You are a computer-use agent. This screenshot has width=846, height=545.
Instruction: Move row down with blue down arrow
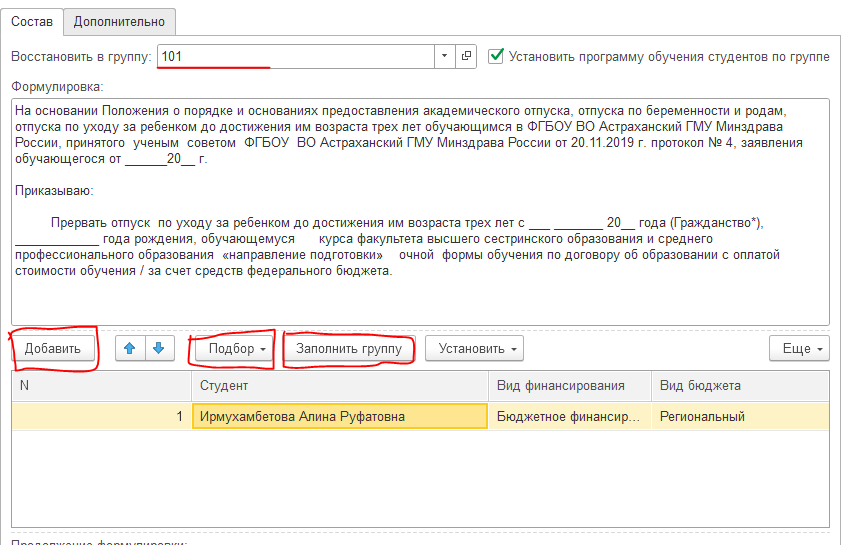pos(159,349)
